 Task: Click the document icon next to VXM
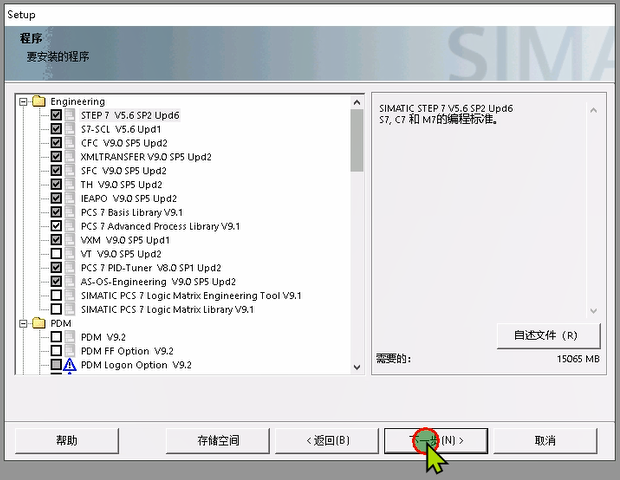click(70, 240)
